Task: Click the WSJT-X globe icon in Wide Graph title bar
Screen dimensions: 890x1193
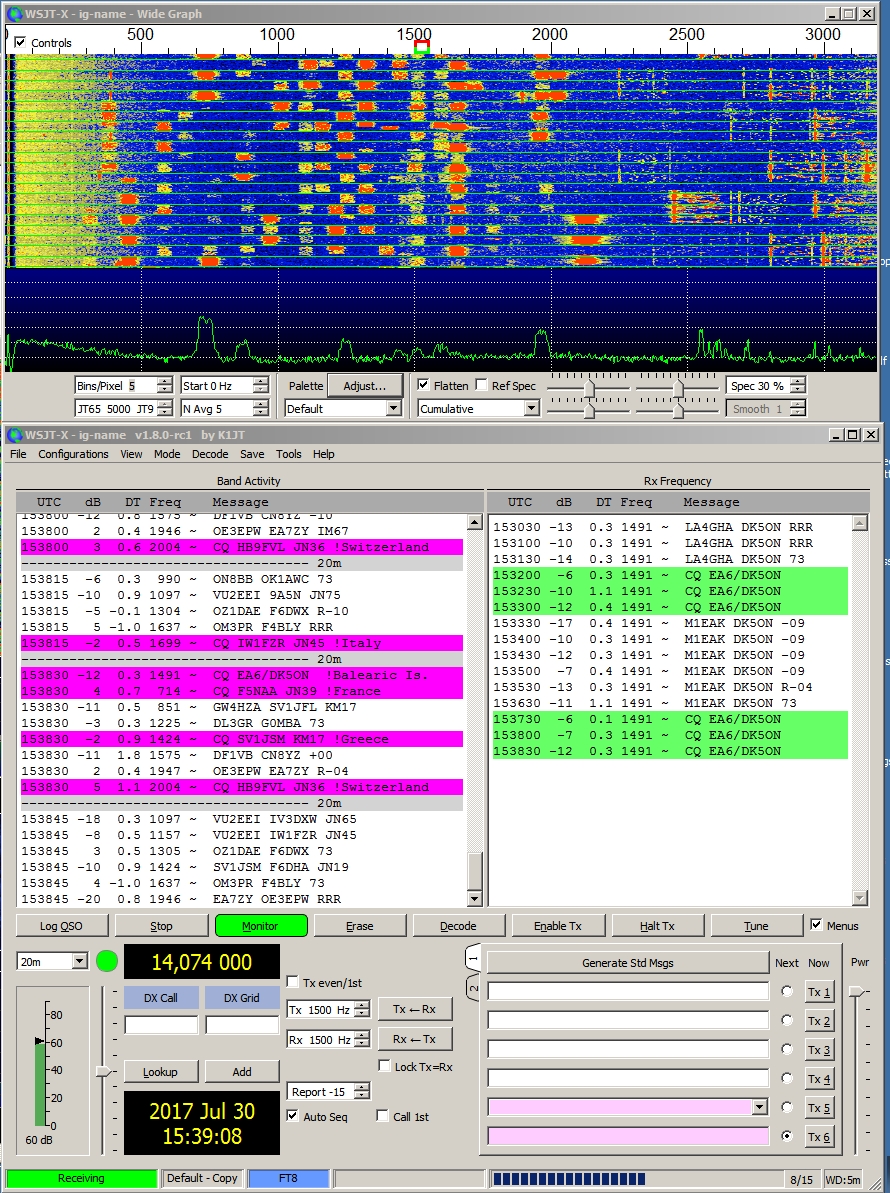Action: (x=13, y=14)
